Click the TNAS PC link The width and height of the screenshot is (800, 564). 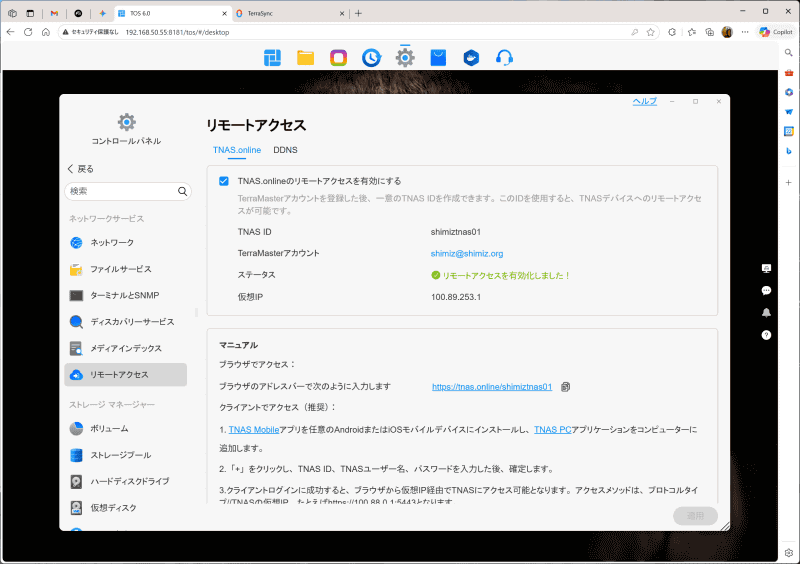point(553,430)
